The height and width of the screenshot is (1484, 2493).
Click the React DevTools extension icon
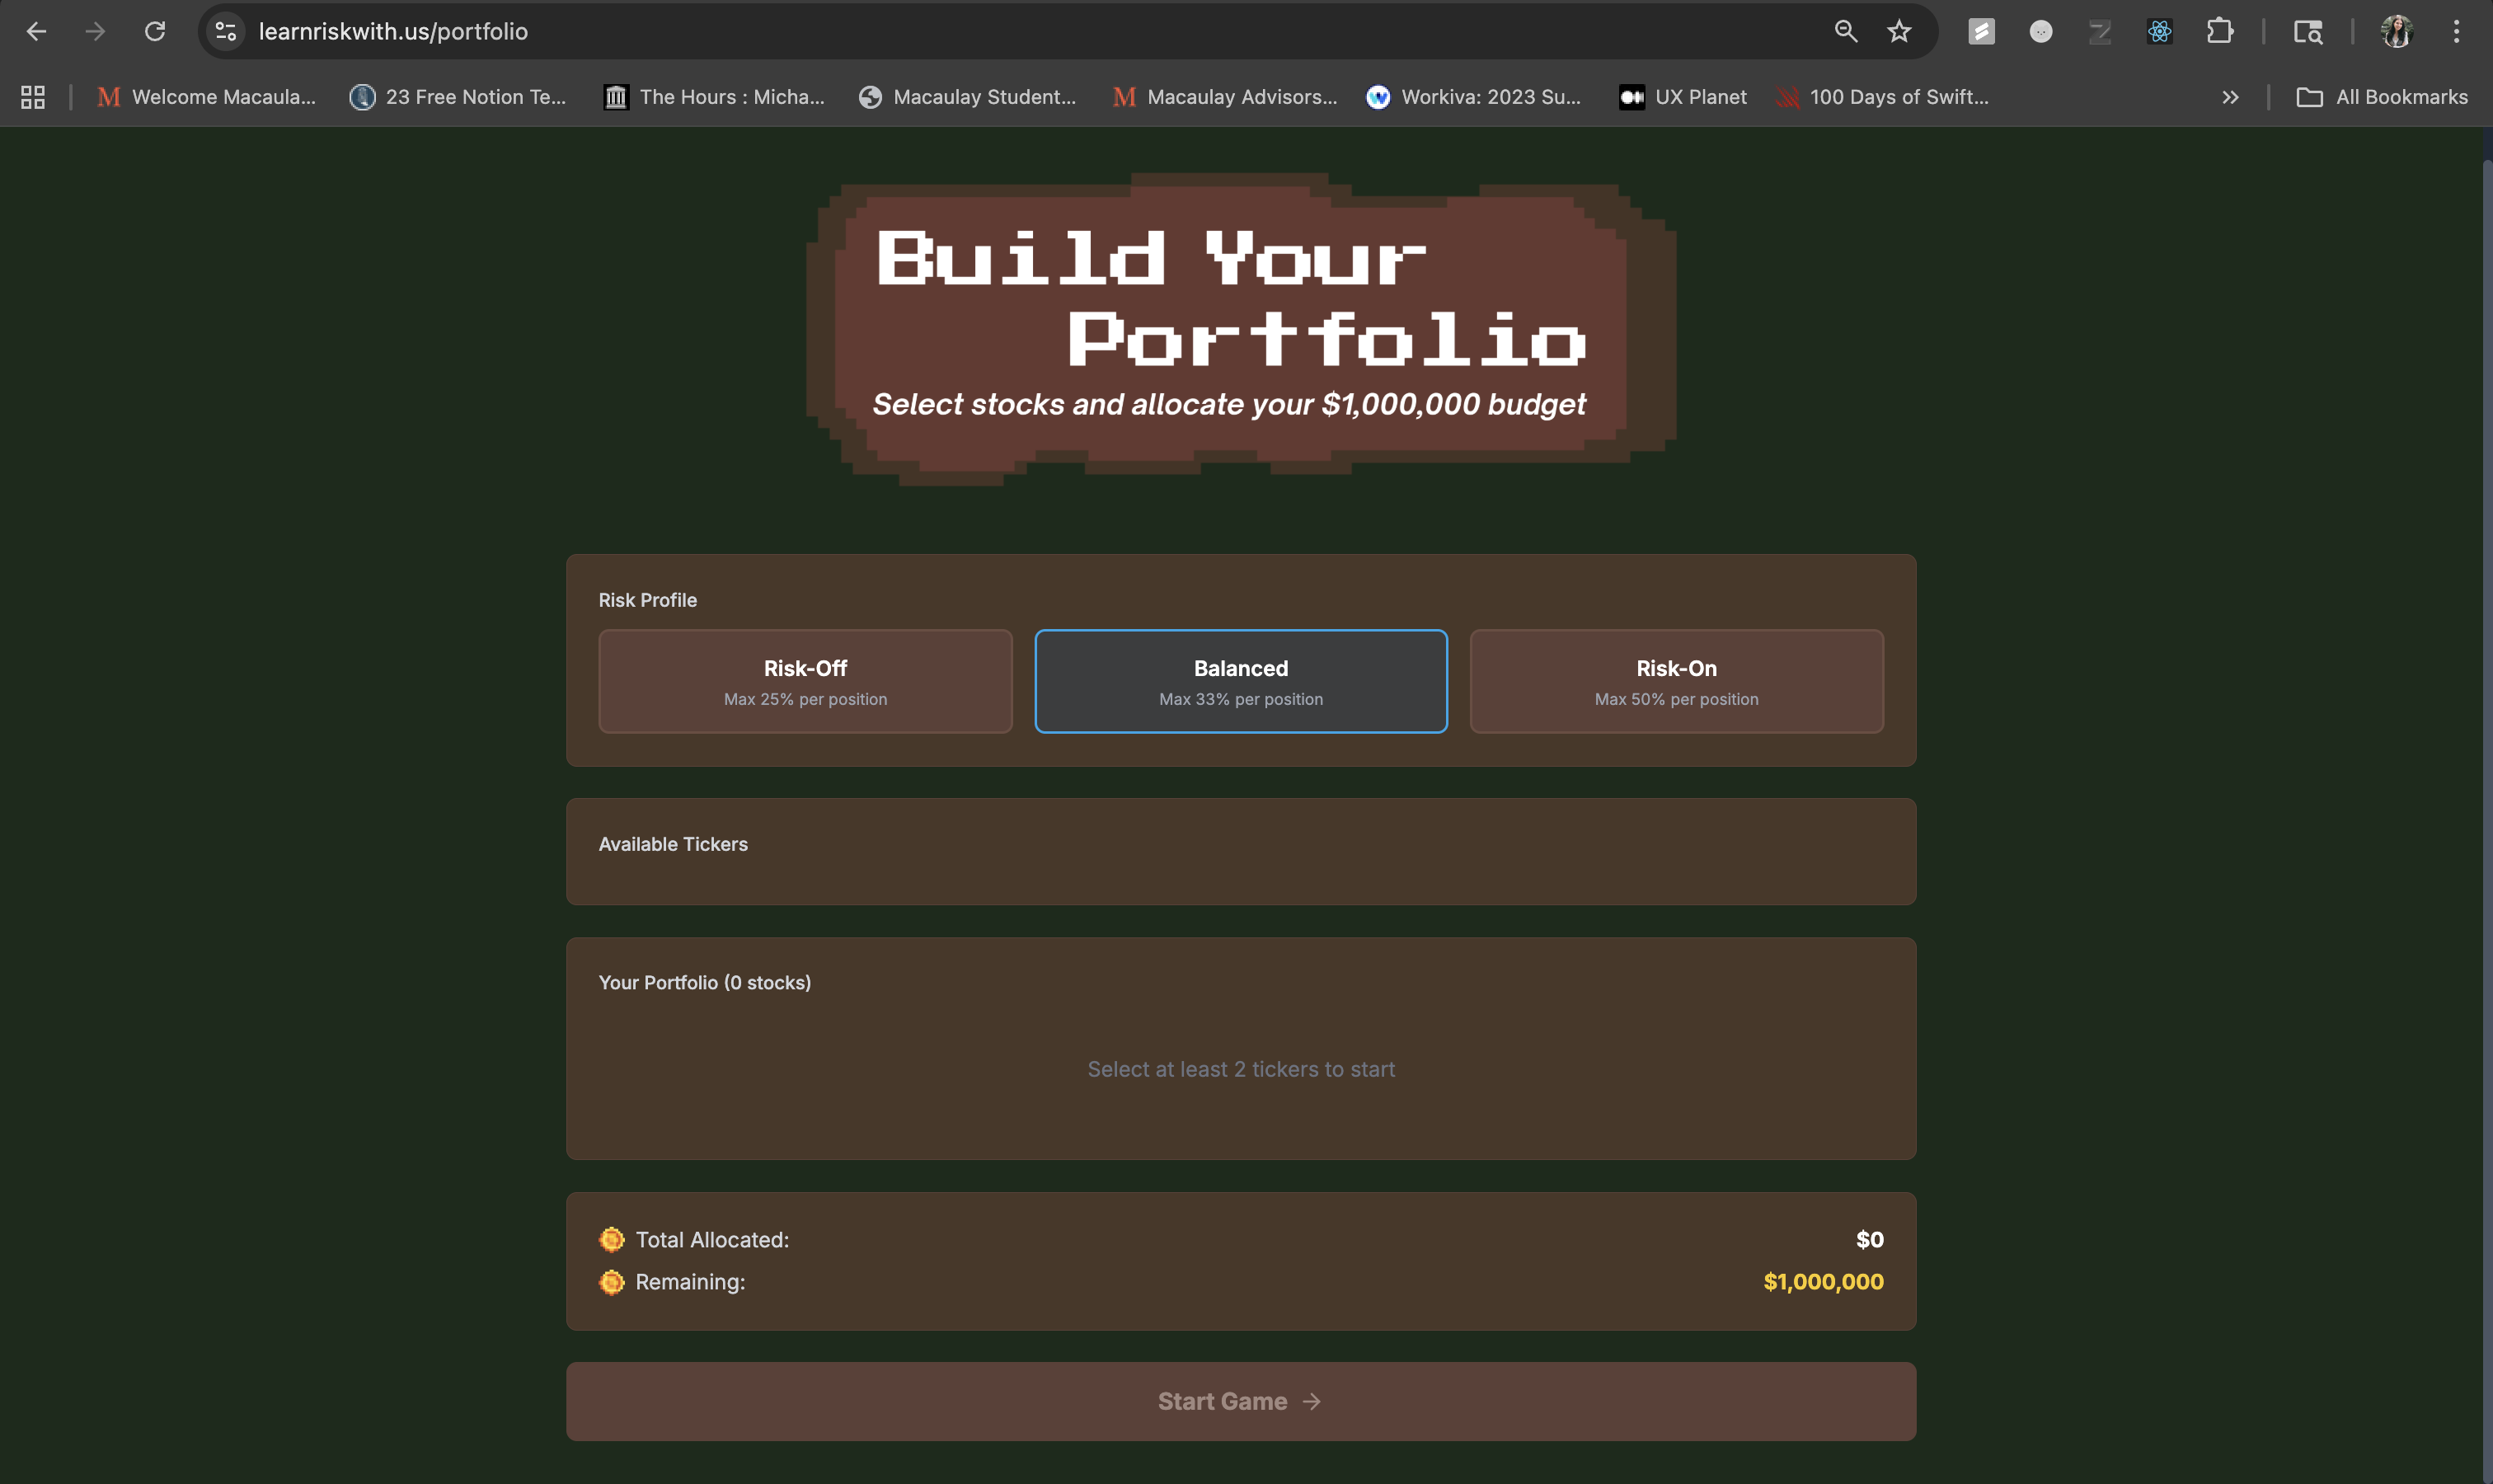pyautogui.click(x=2159, y=32)
